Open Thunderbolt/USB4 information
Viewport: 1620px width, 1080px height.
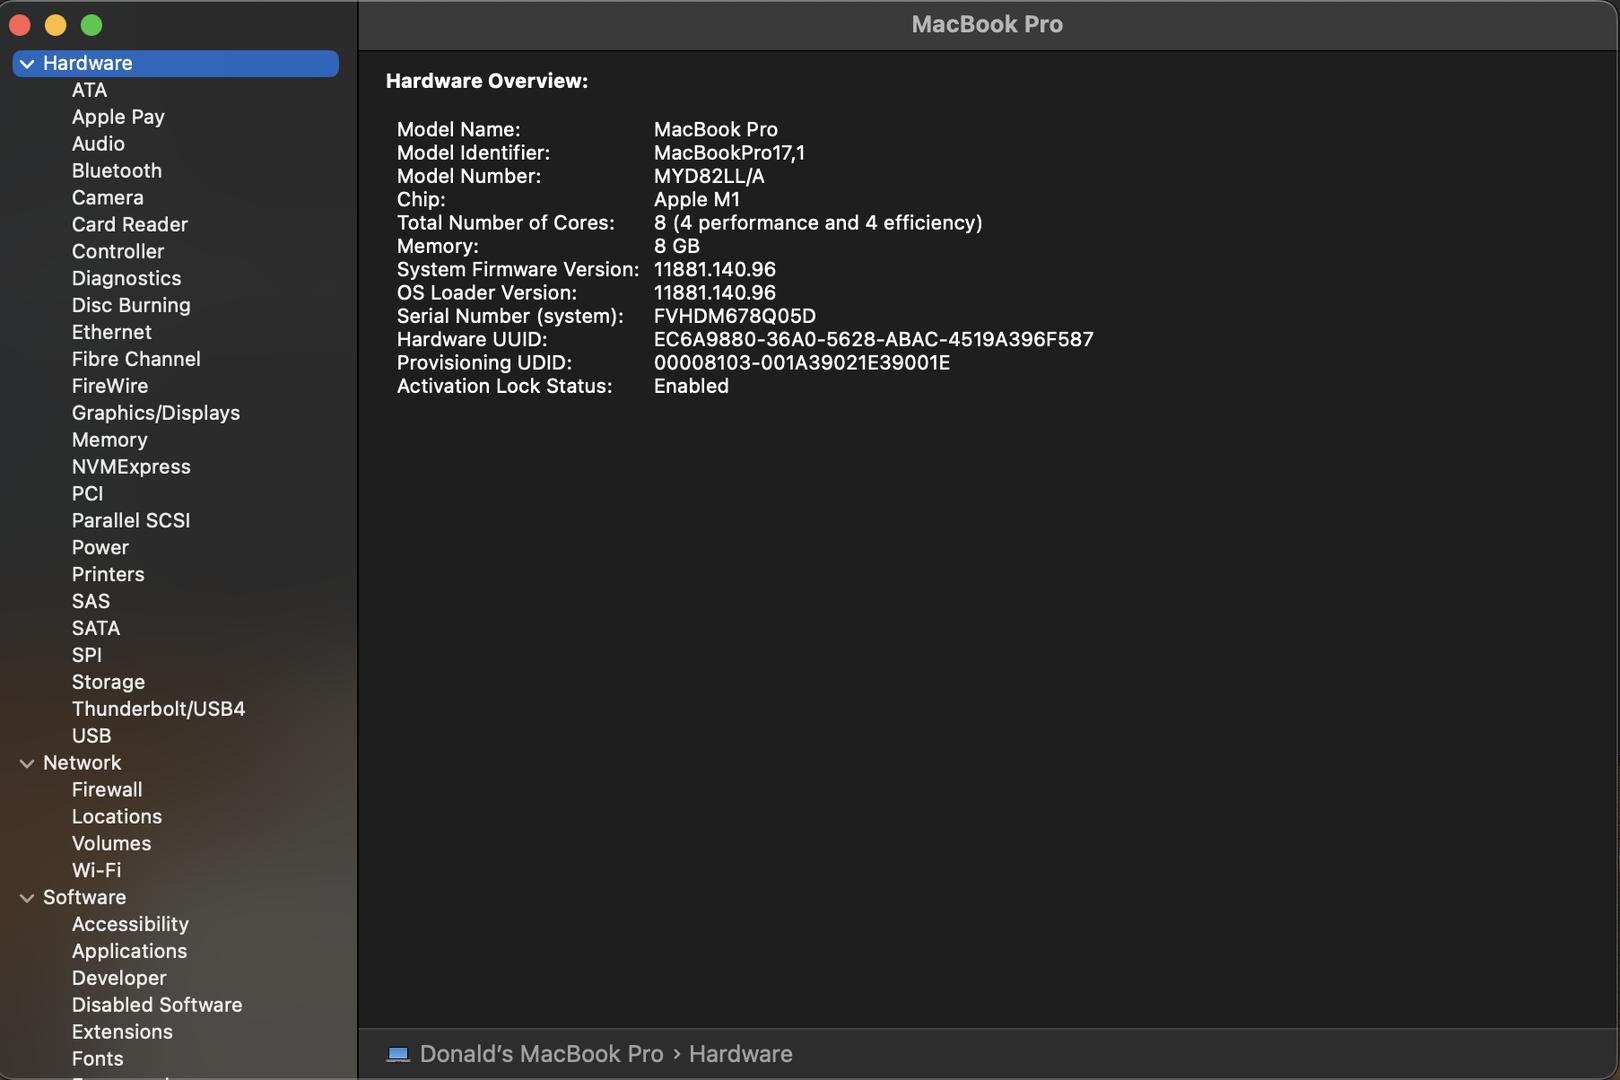coord(158,710)
